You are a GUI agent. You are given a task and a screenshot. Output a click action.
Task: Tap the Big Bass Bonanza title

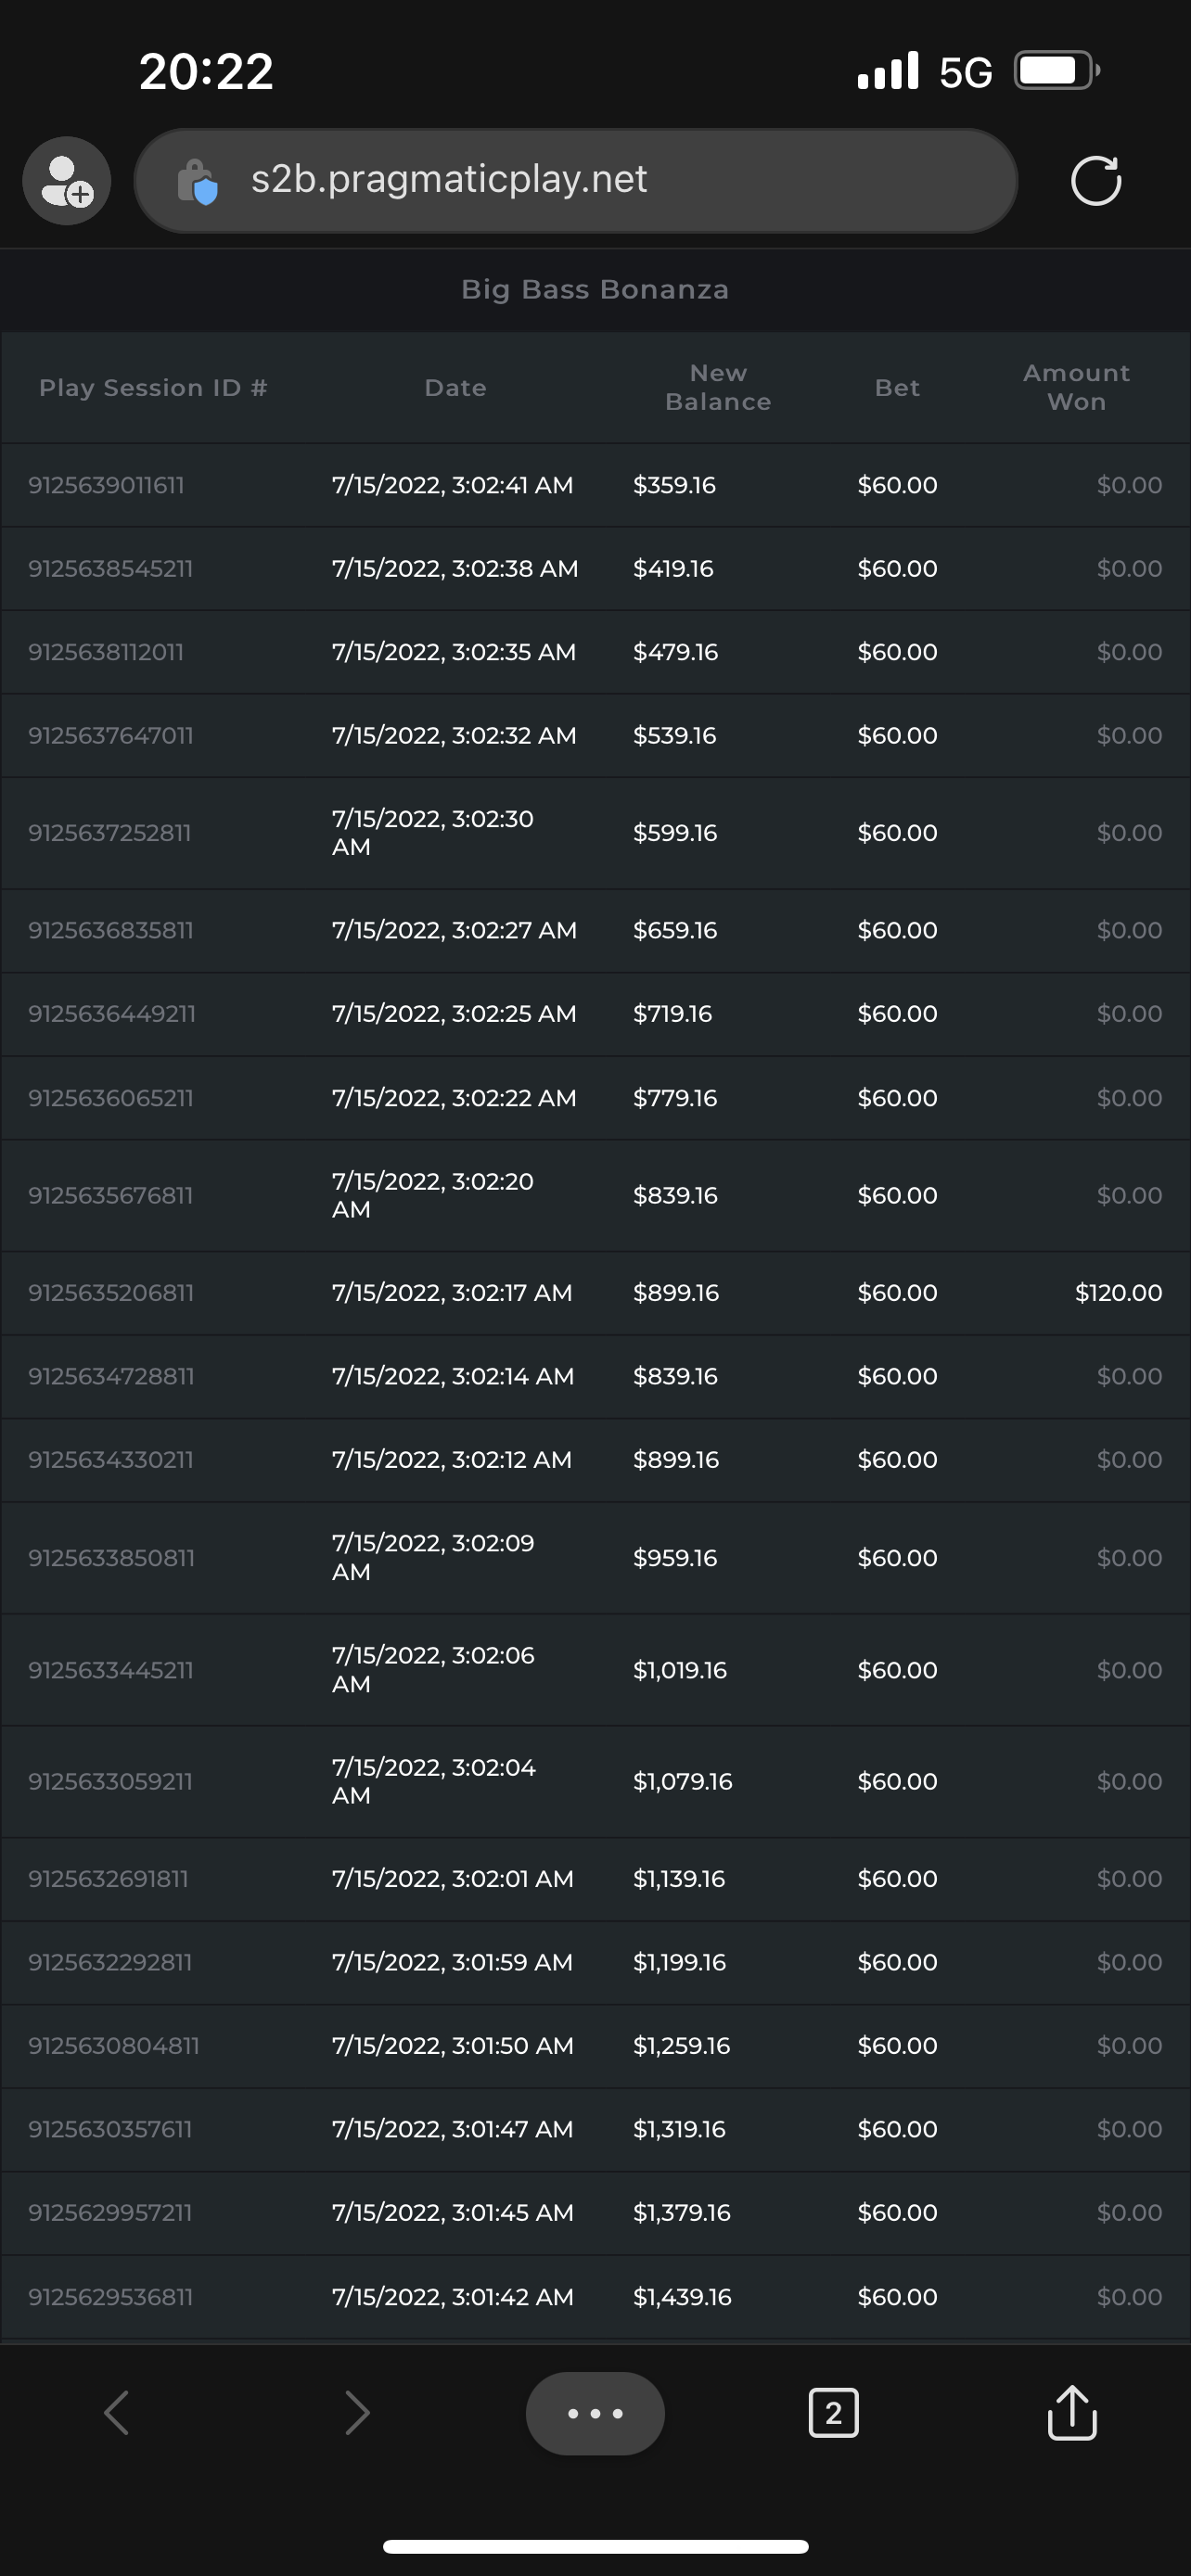(x=595, y=290)
